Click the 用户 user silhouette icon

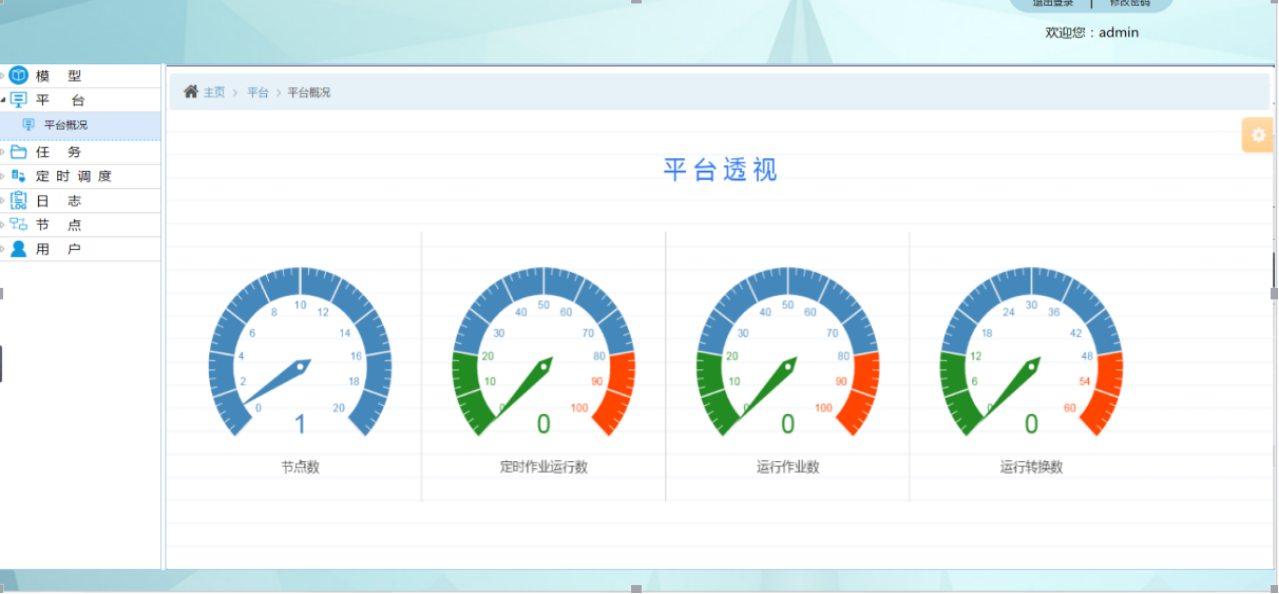17,249
